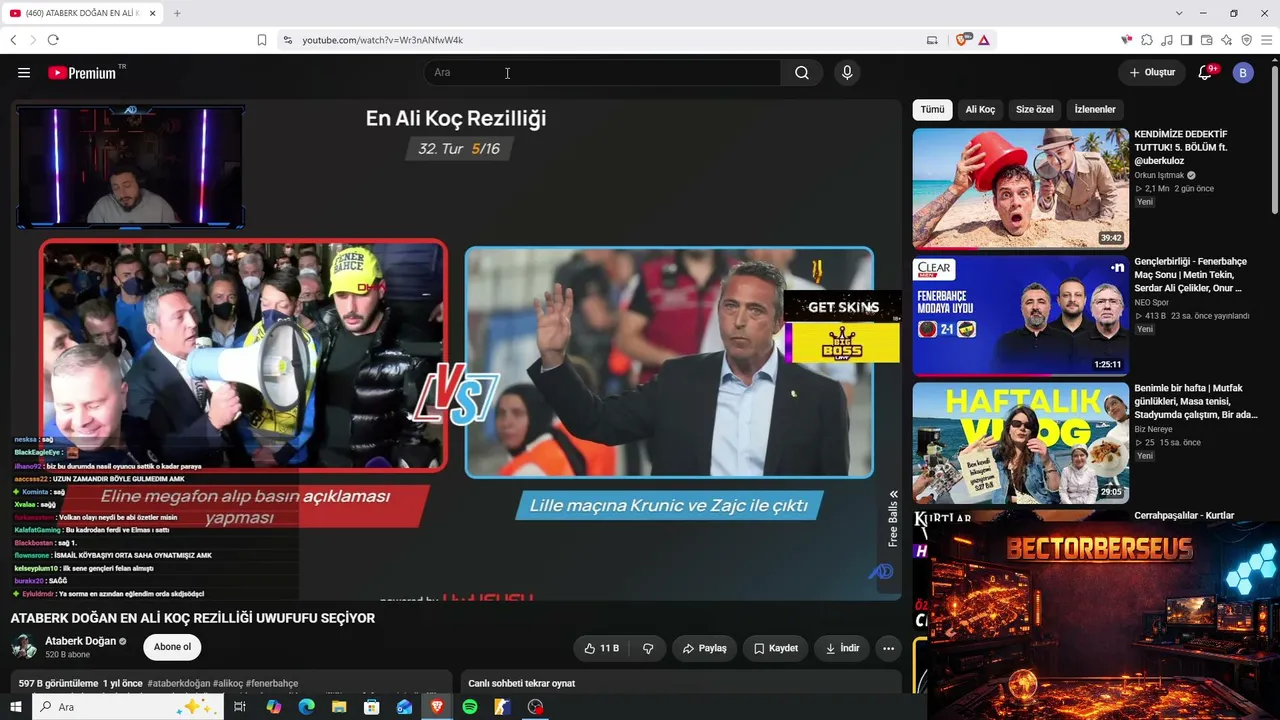Viewport: 1280px width, 720px height.
Task: Click the search magnifier button
Action: pyautogui.click(x=802, y=73)
